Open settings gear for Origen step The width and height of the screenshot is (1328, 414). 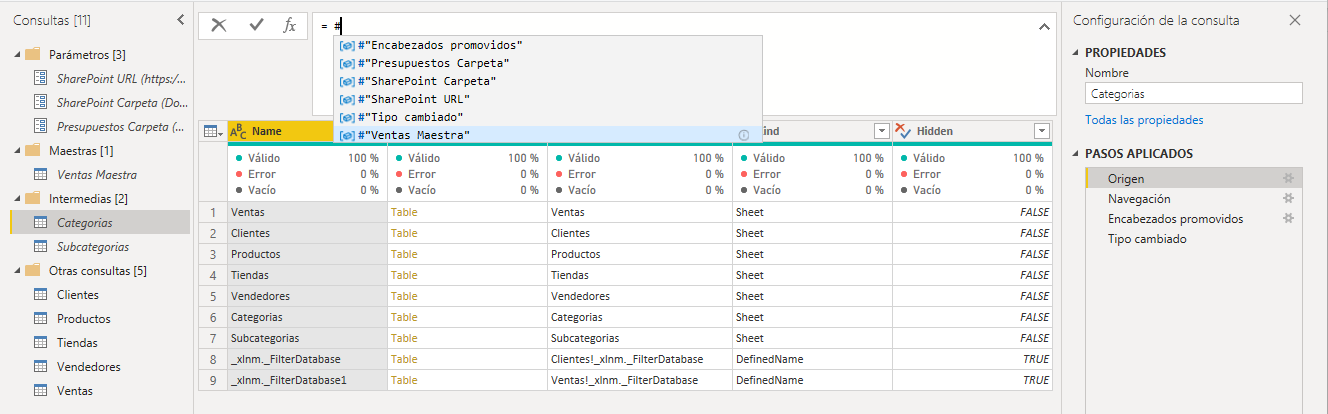click(1288, 179)
